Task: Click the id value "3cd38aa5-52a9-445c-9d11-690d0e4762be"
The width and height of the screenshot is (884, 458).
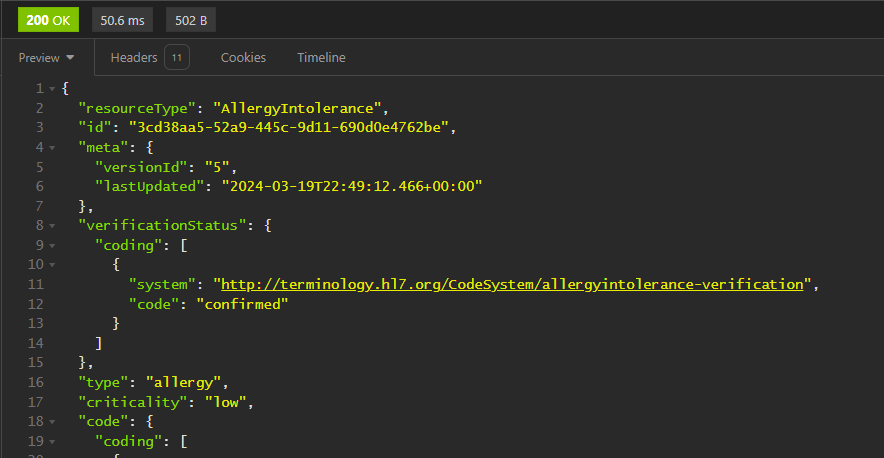Action: coord(289,127)
